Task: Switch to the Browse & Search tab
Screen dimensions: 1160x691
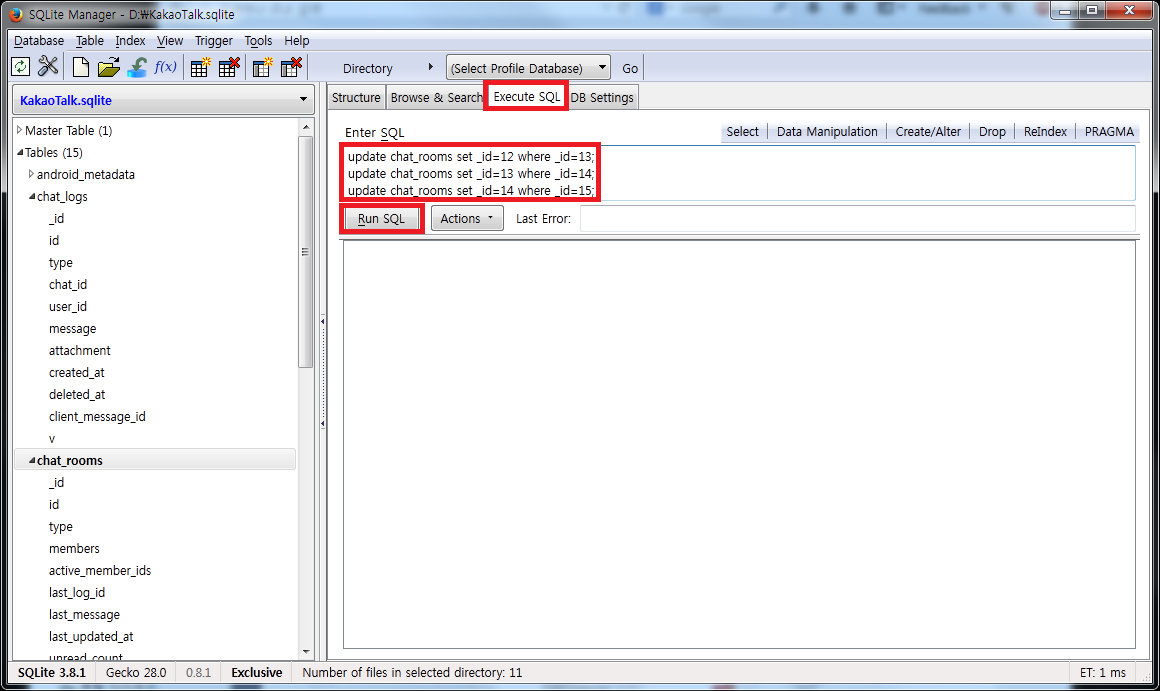Action: 436,97
